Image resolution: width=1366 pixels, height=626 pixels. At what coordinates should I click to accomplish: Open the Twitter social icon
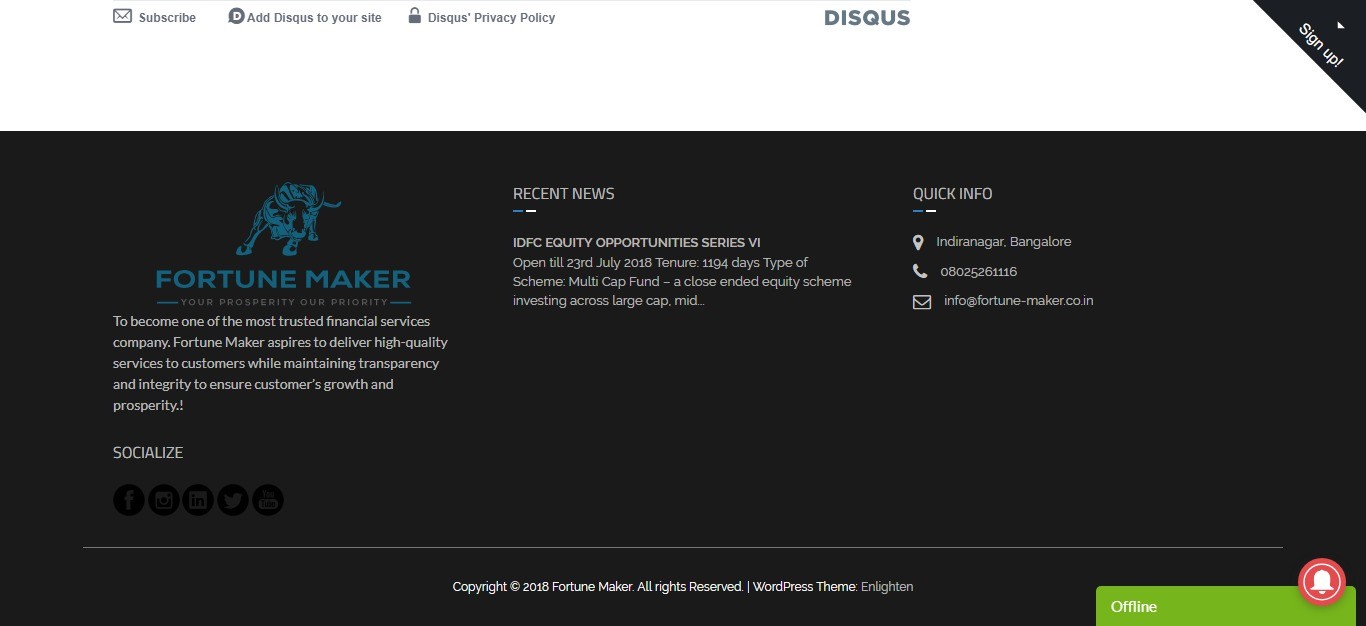click(233, 500)
